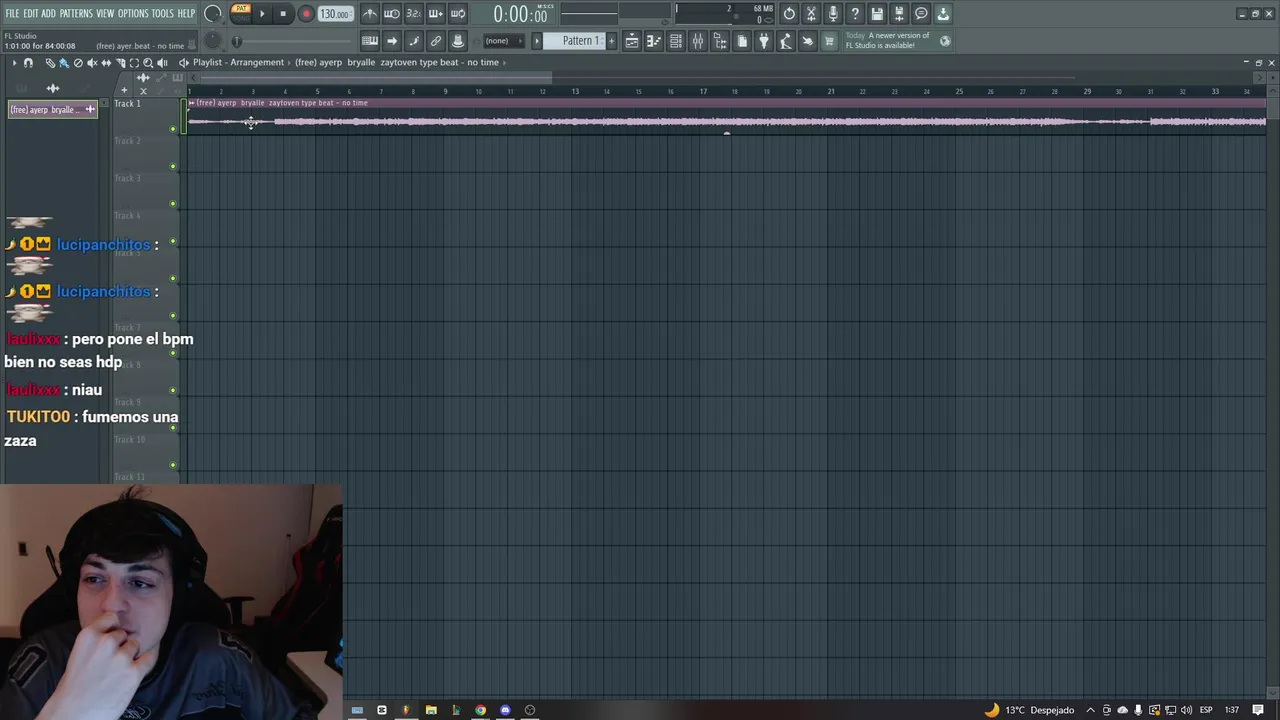Select the playlist Paint brush tool
The image size is (1280, 720).
coord(64,63)
